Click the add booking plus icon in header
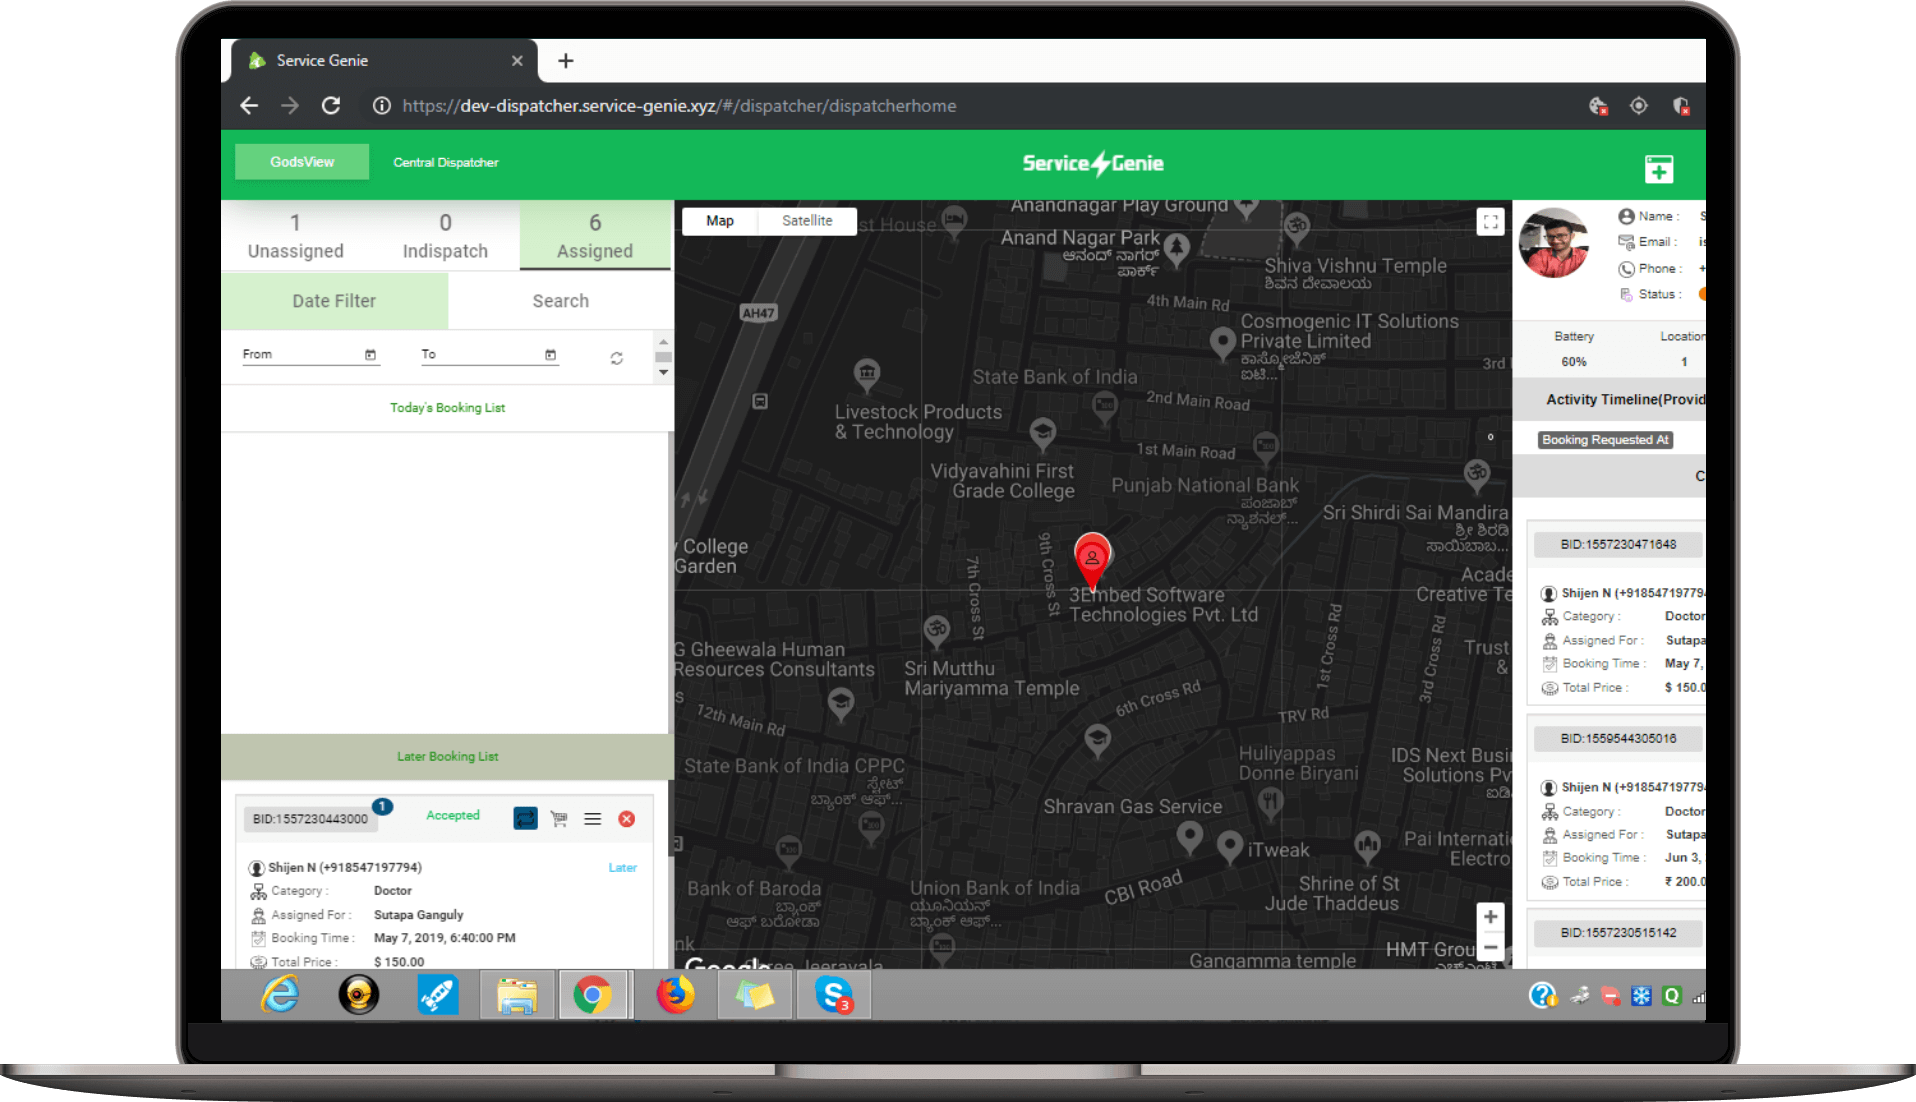The height and width of the screenshot is (1102, 1916). pos(1659,169)
